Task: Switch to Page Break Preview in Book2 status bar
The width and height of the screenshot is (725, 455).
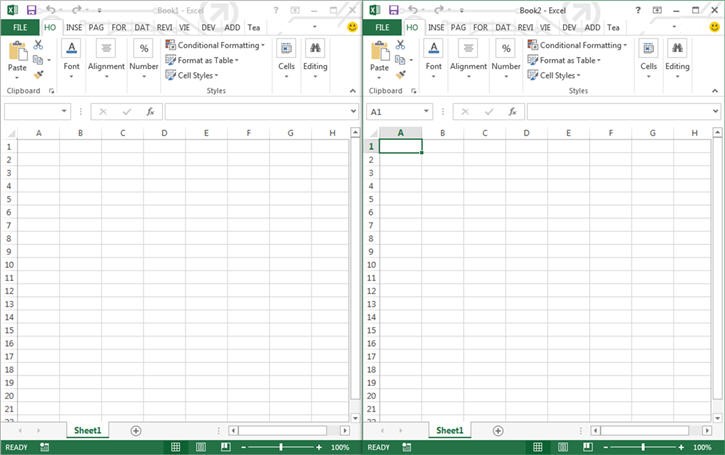Action: tap(588, 447)
